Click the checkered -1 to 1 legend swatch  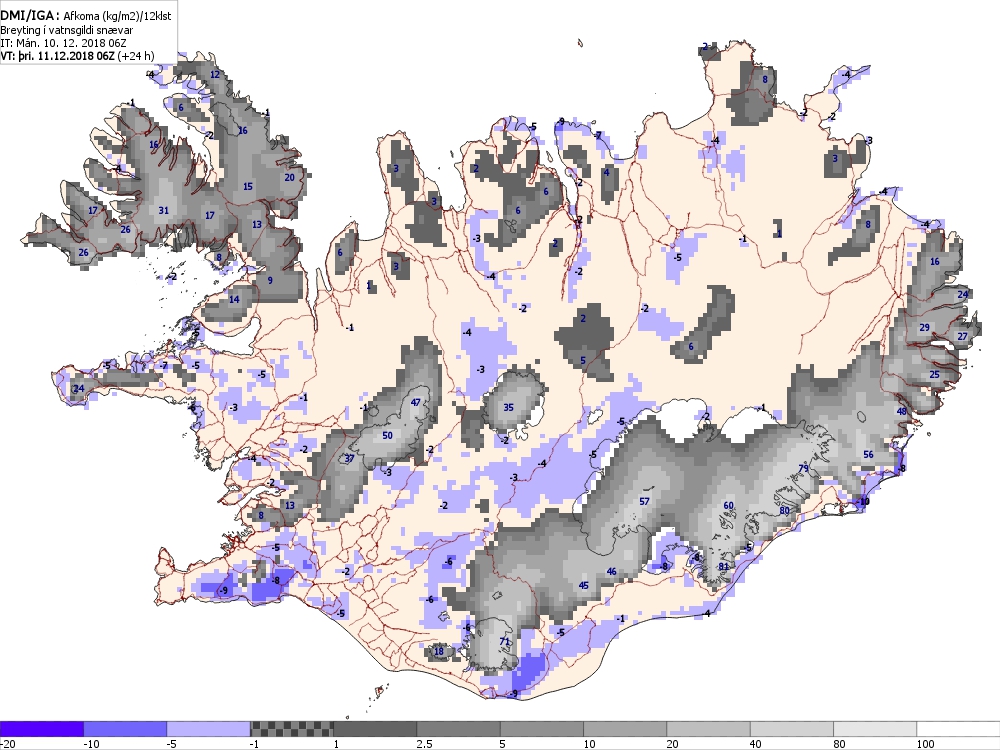[291, 728]
